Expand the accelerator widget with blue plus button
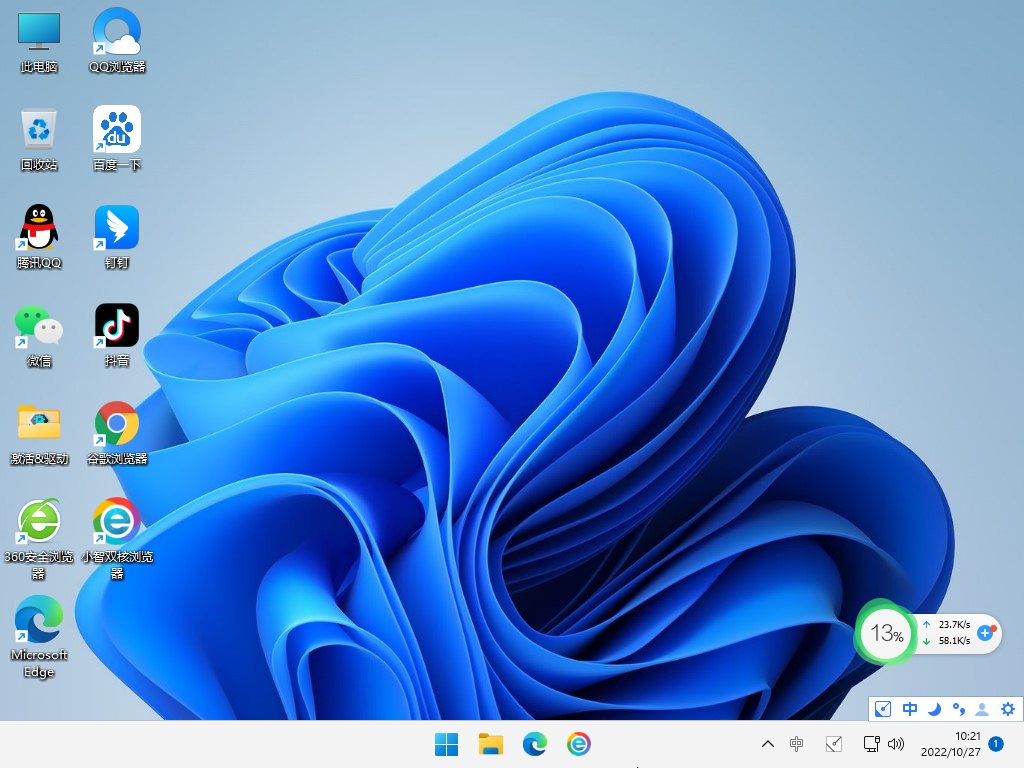Viewport: 1024px width, 768px height. pyautogui.click(x=986, y=633)
